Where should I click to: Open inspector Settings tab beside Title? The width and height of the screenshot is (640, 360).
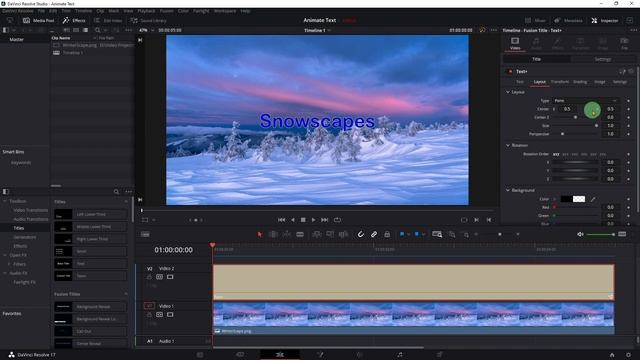coord(603,59)
